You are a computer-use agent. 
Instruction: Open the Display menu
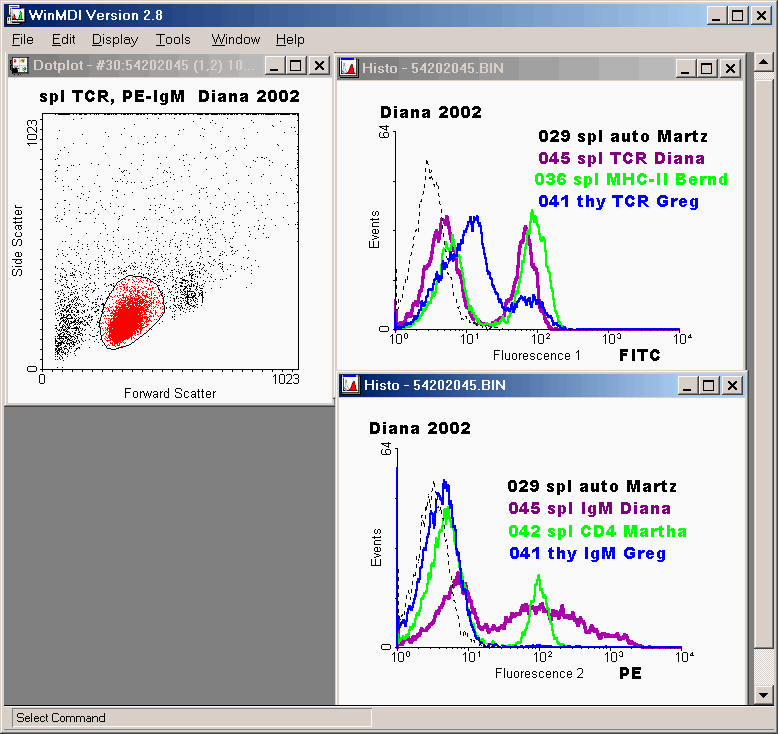(x=115, y=40)
